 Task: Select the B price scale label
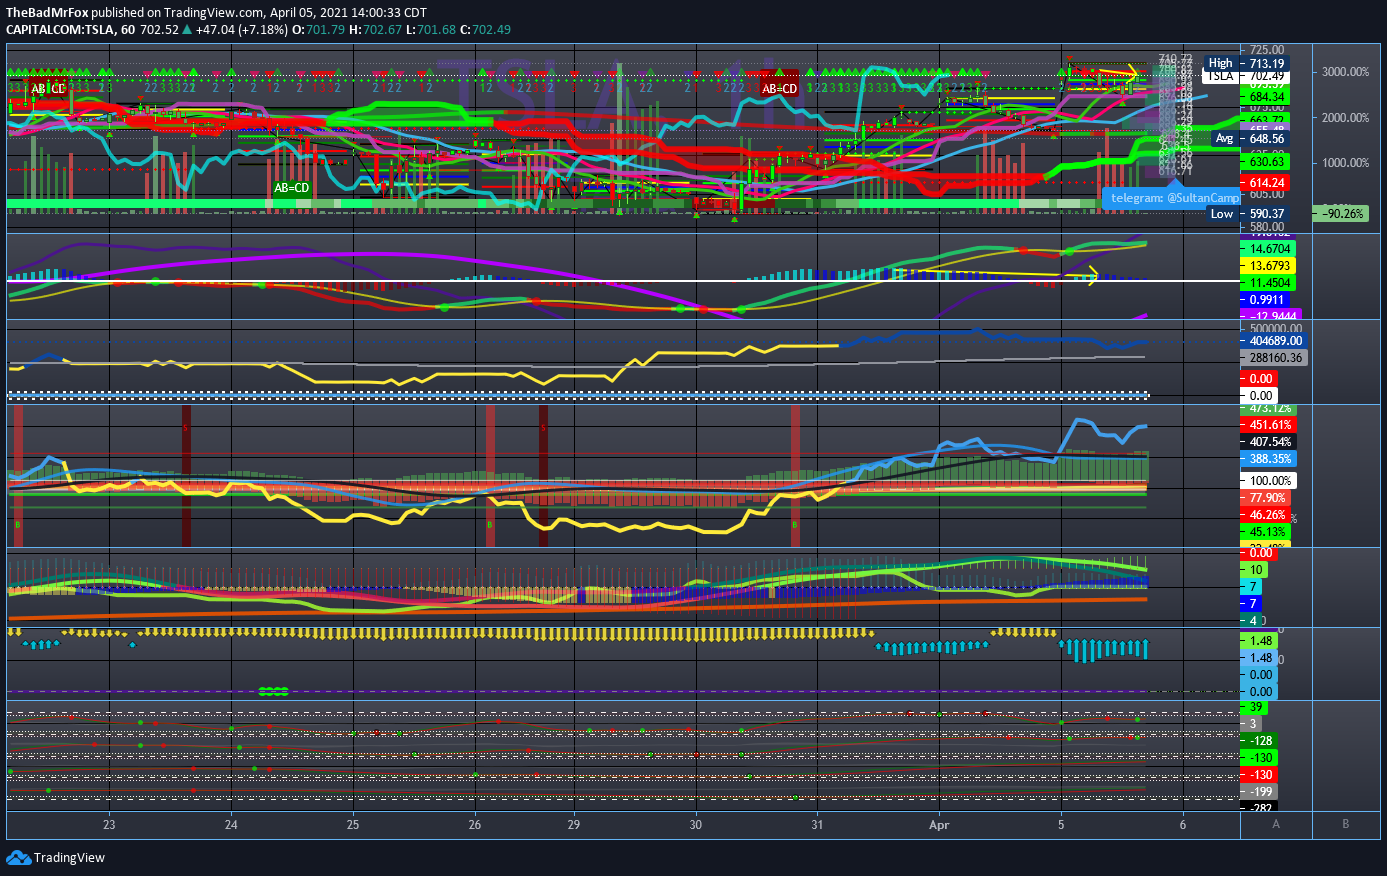coord(1346,824)
